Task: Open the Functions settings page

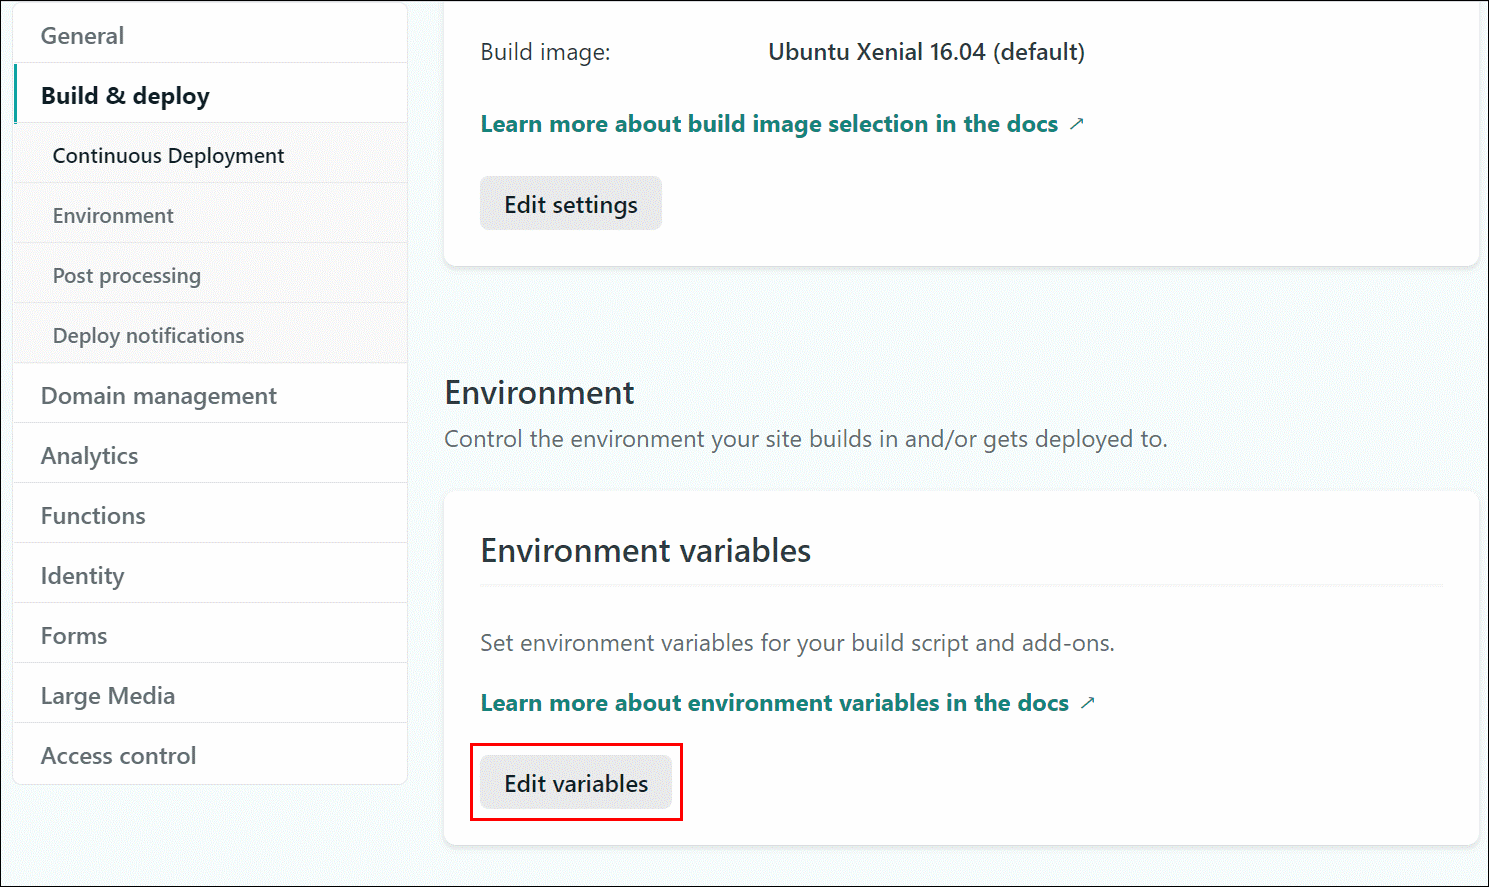Action: pos(93,516)
